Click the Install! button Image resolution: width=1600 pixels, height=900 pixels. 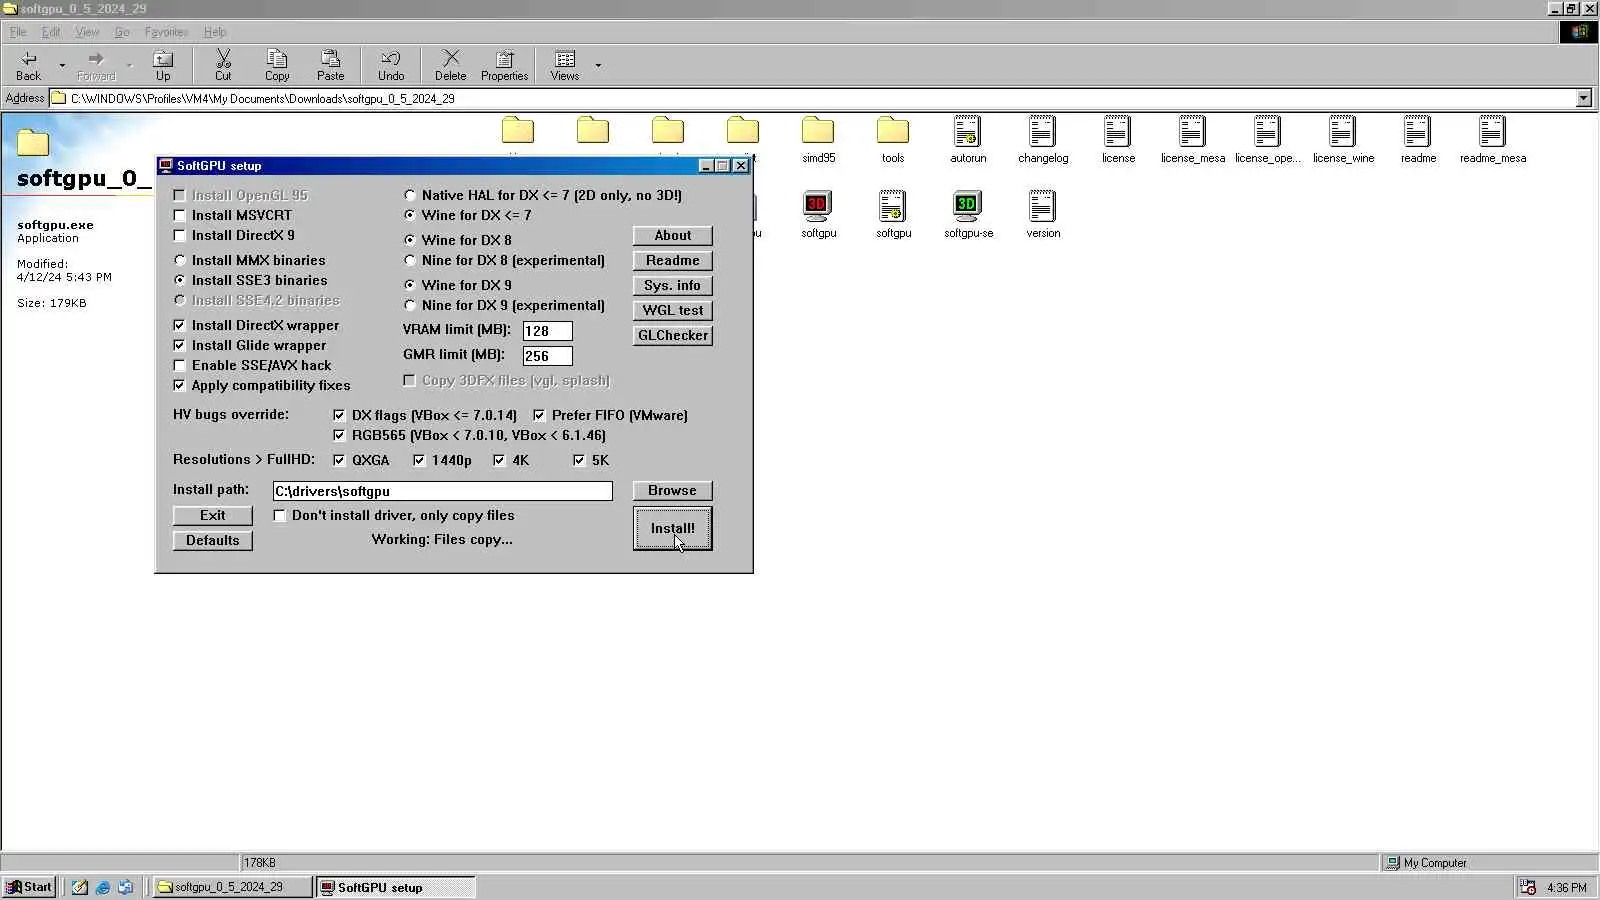(x=673, y=529)
